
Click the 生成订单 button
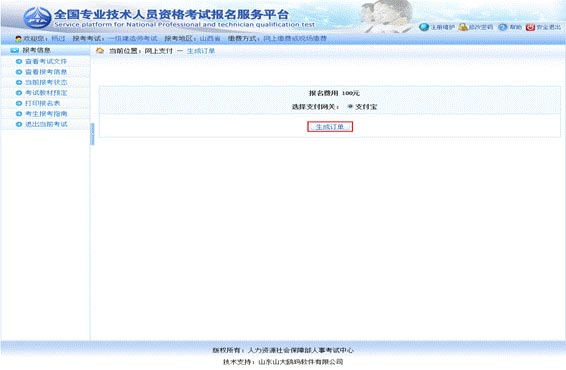click(330, 127)
